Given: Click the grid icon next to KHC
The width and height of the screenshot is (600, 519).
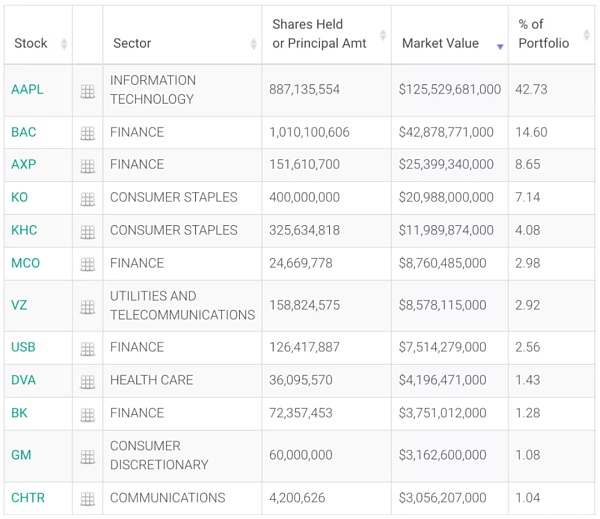Looking at the screenshot, I should (x=88, y=232).
